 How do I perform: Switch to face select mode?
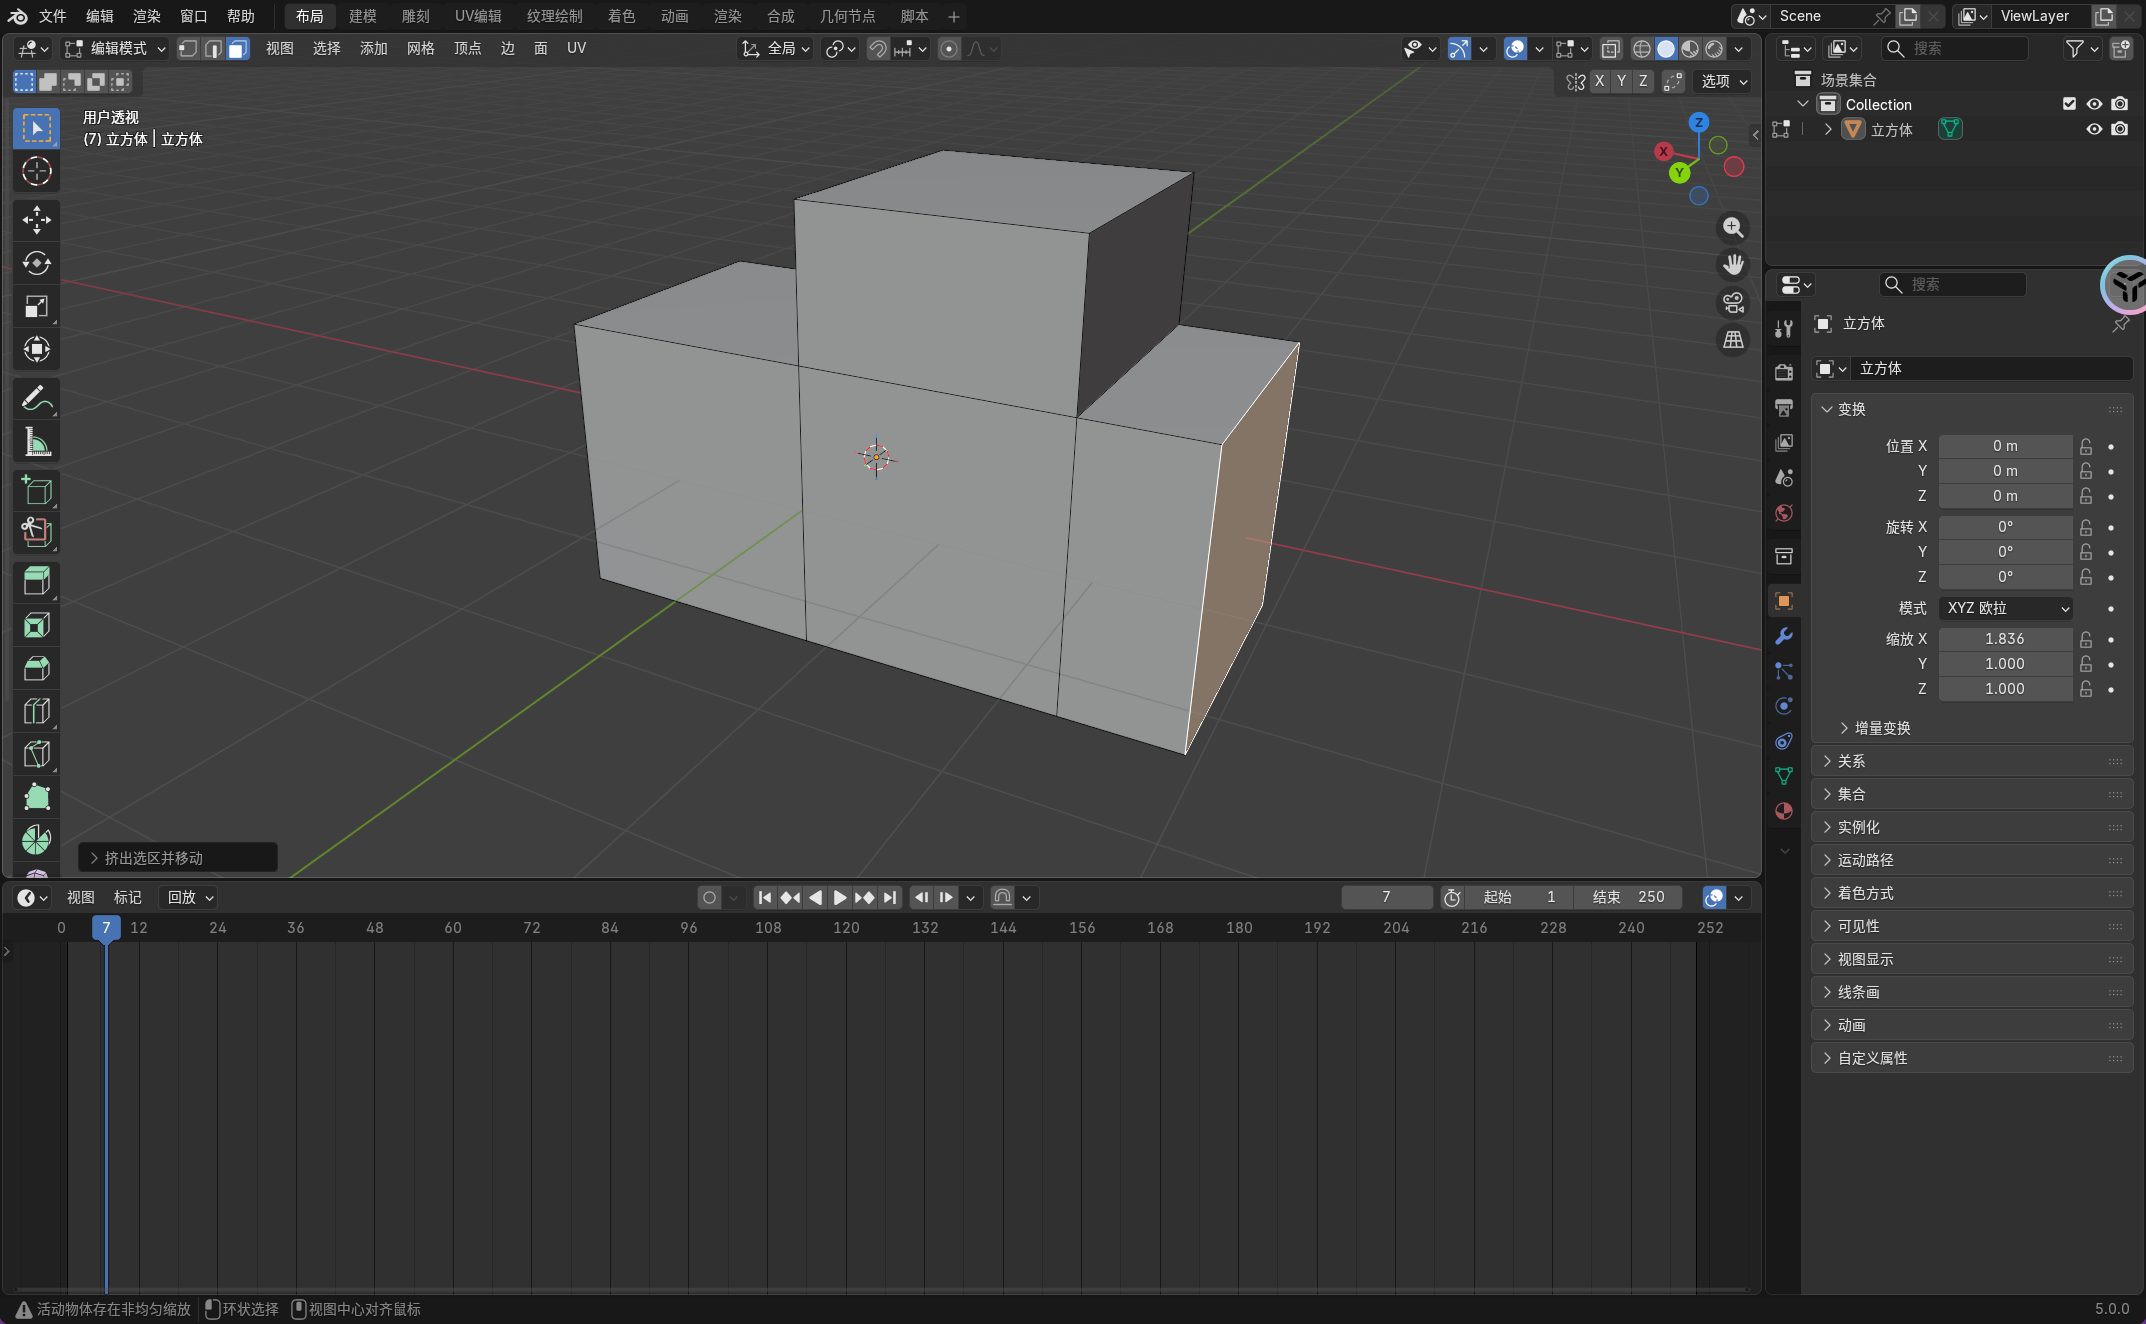238,49
